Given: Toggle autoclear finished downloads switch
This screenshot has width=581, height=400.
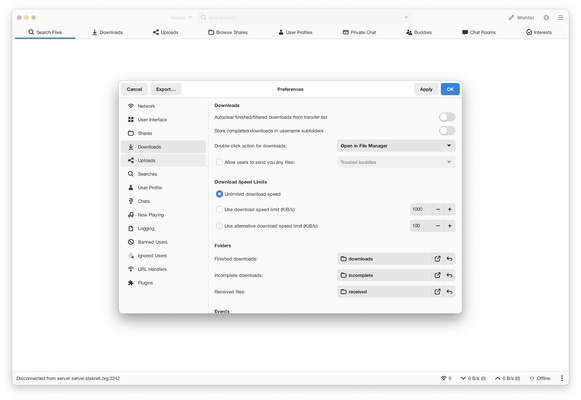Looking at the screenshot, I should click(x=447, y=117).
